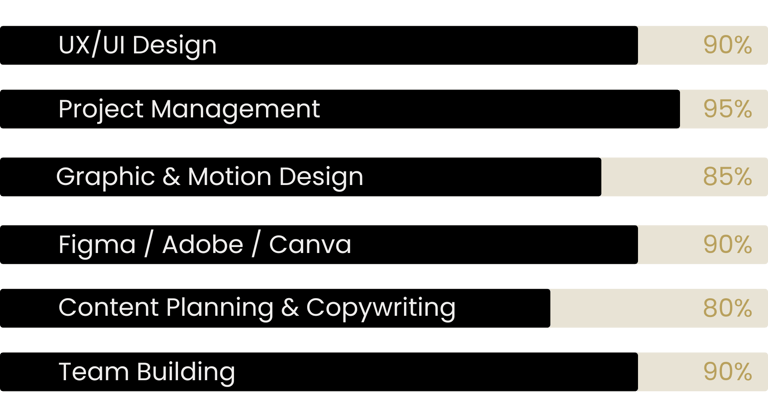Click Content Planning & Copywriting label
768x419 pixels.
point(257,309)
